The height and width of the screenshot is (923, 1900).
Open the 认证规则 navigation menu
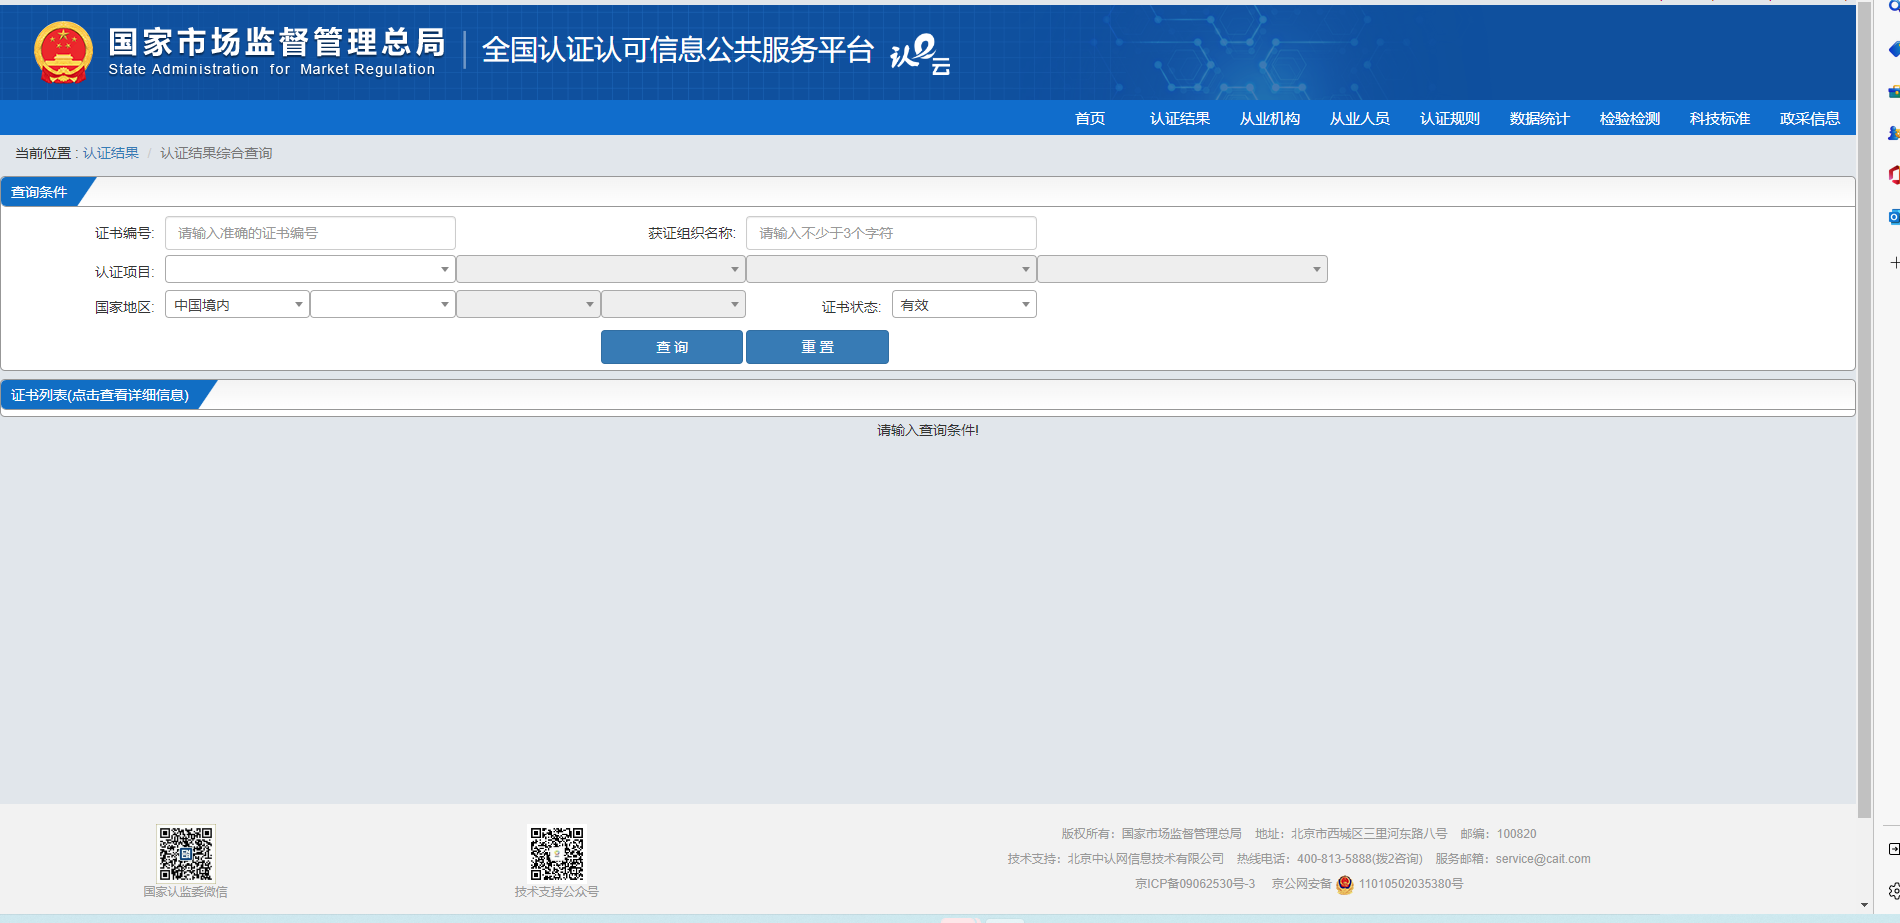pos(1449,118)
